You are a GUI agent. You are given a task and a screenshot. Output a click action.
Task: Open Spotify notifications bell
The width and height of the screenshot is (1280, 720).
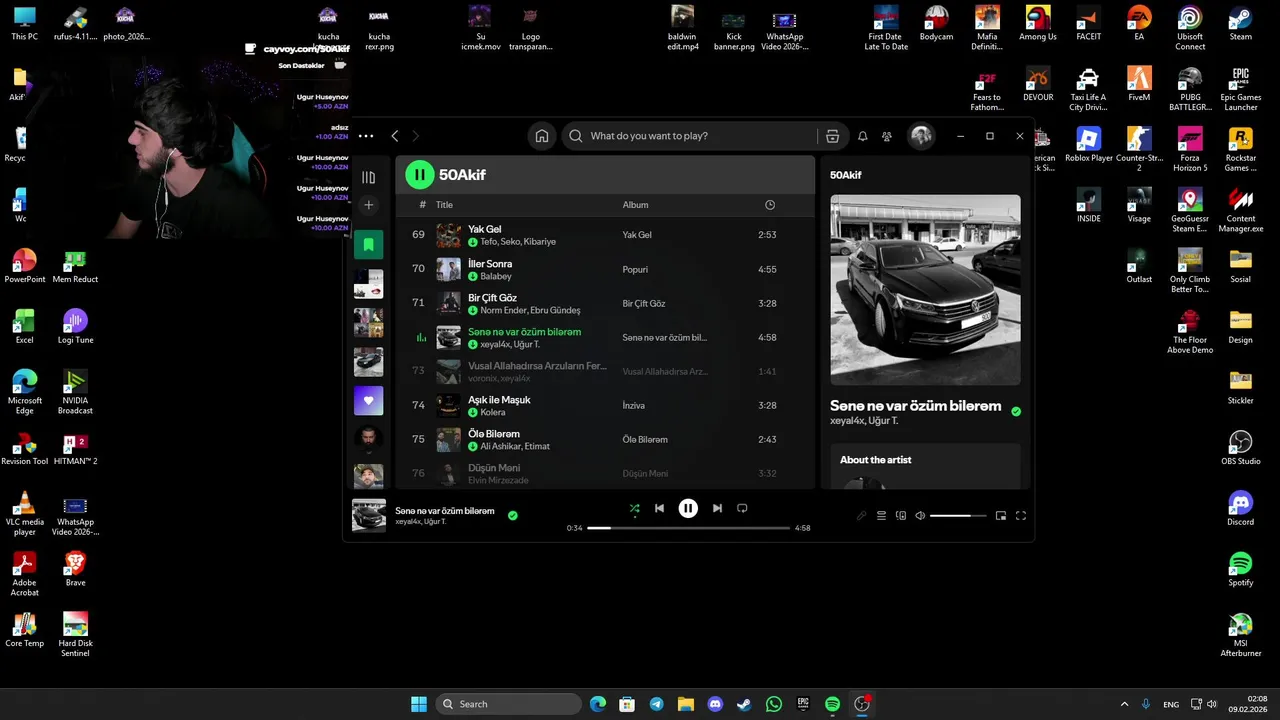pyautogui.click(x=863, y=136)
